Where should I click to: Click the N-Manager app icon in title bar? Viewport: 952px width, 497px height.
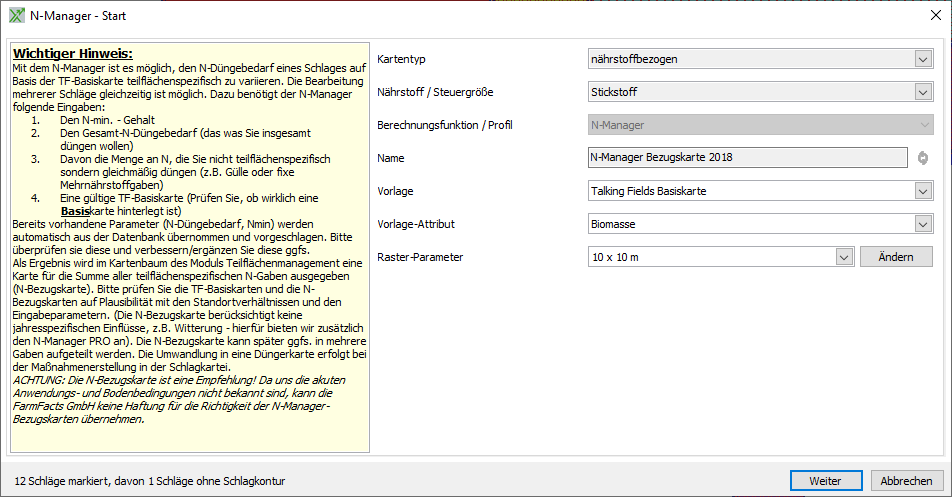[x=16, y=17]
